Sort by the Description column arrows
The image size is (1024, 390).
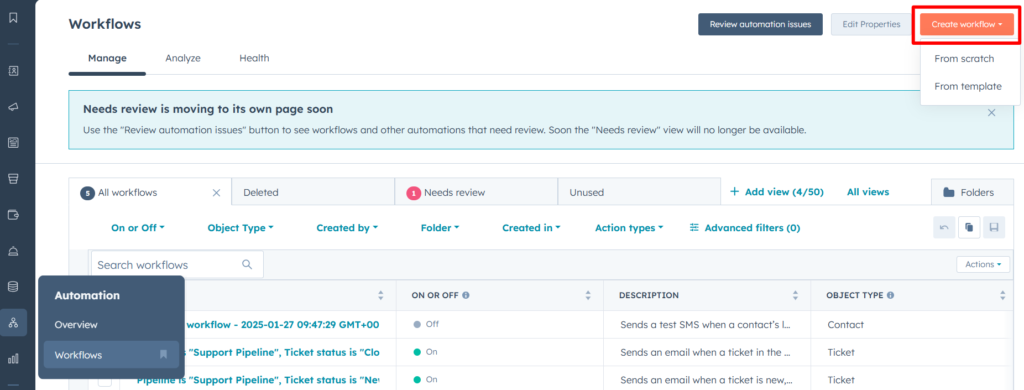[x=795, y=295]
